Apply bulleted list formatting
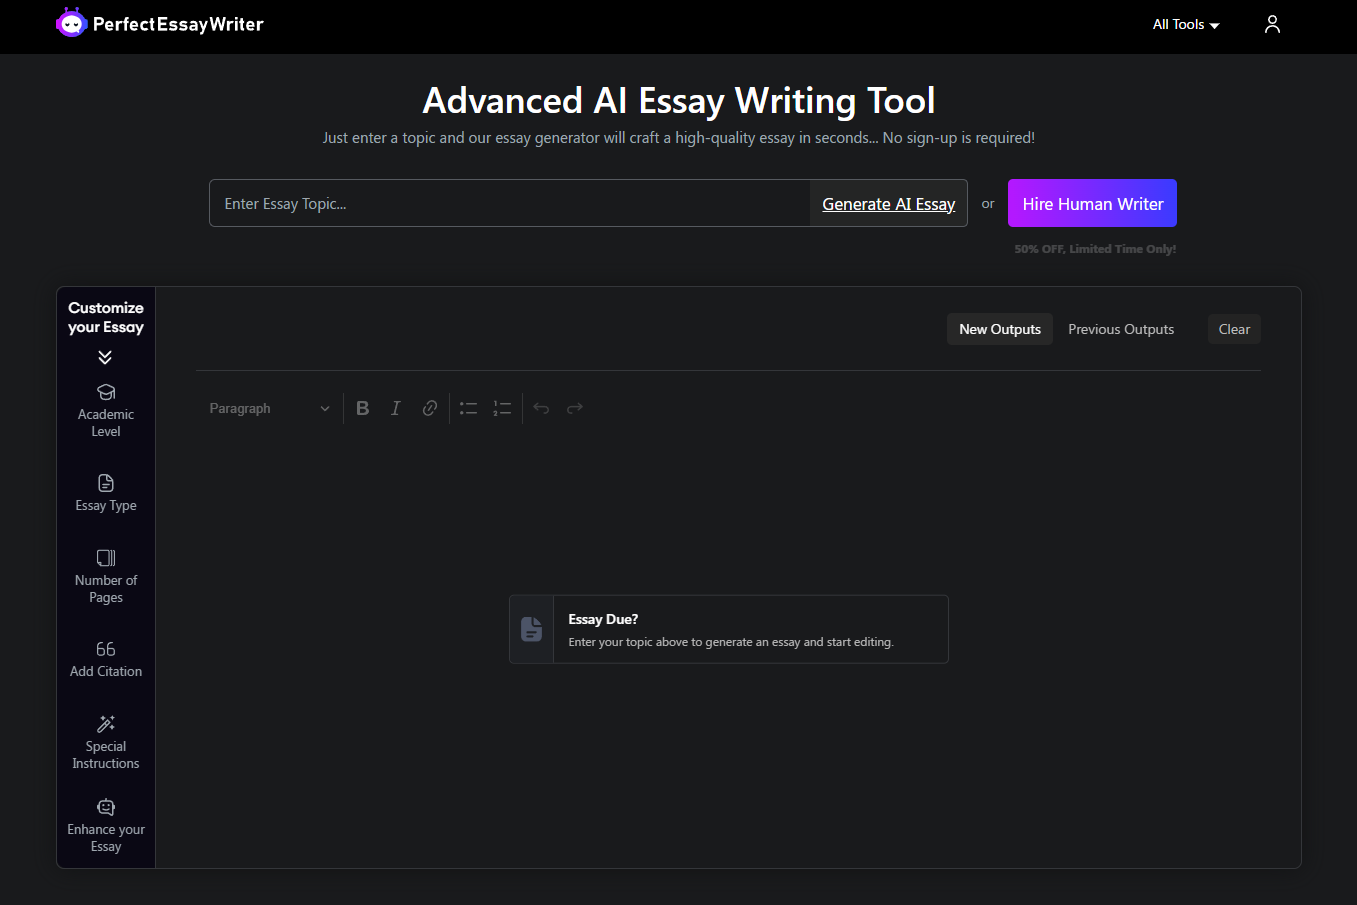Image resolution: width=1357 pixels, height=905 pixels. [468, 408]
